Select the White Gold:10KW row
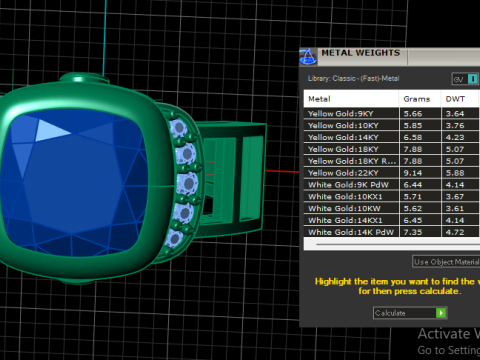 tap(392, 208)
